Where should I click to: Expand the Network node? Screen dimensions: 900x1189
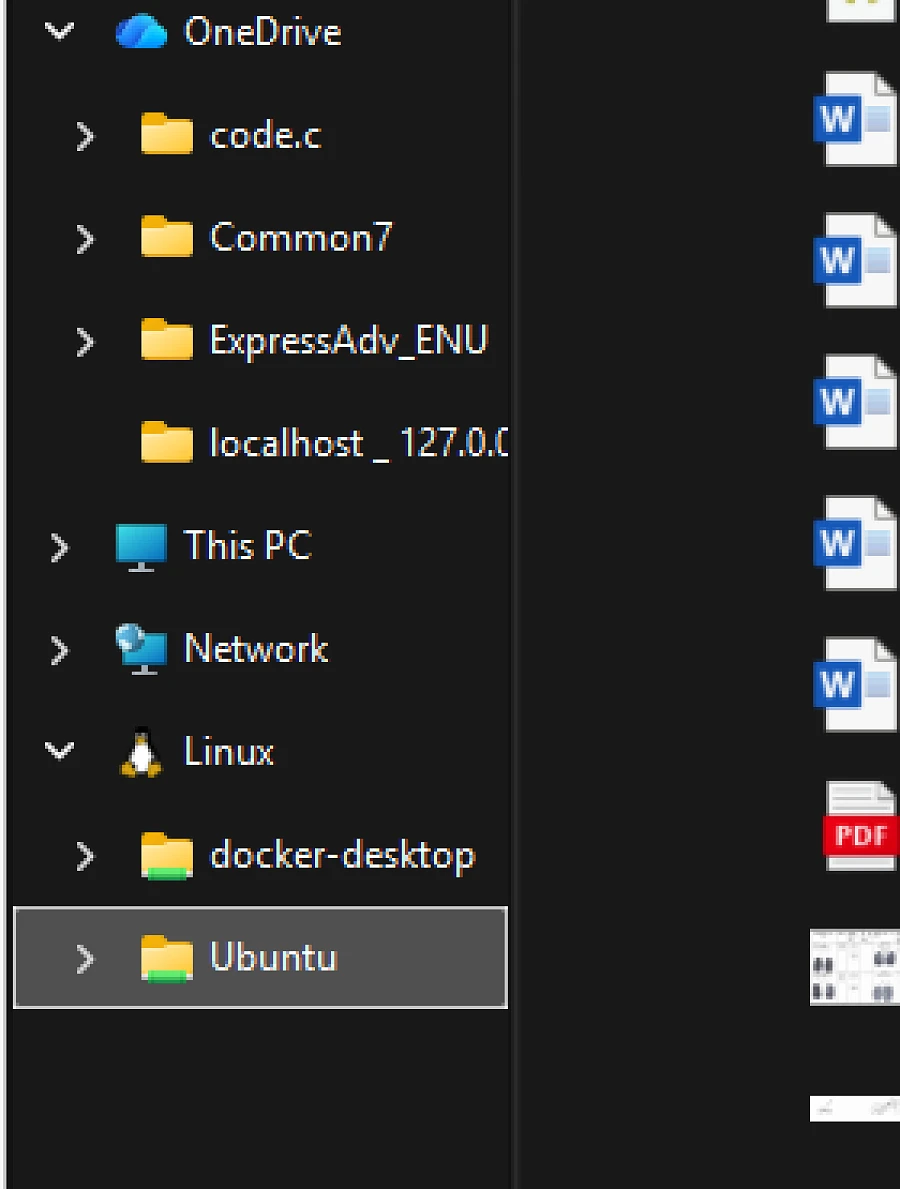coord(59,651)
